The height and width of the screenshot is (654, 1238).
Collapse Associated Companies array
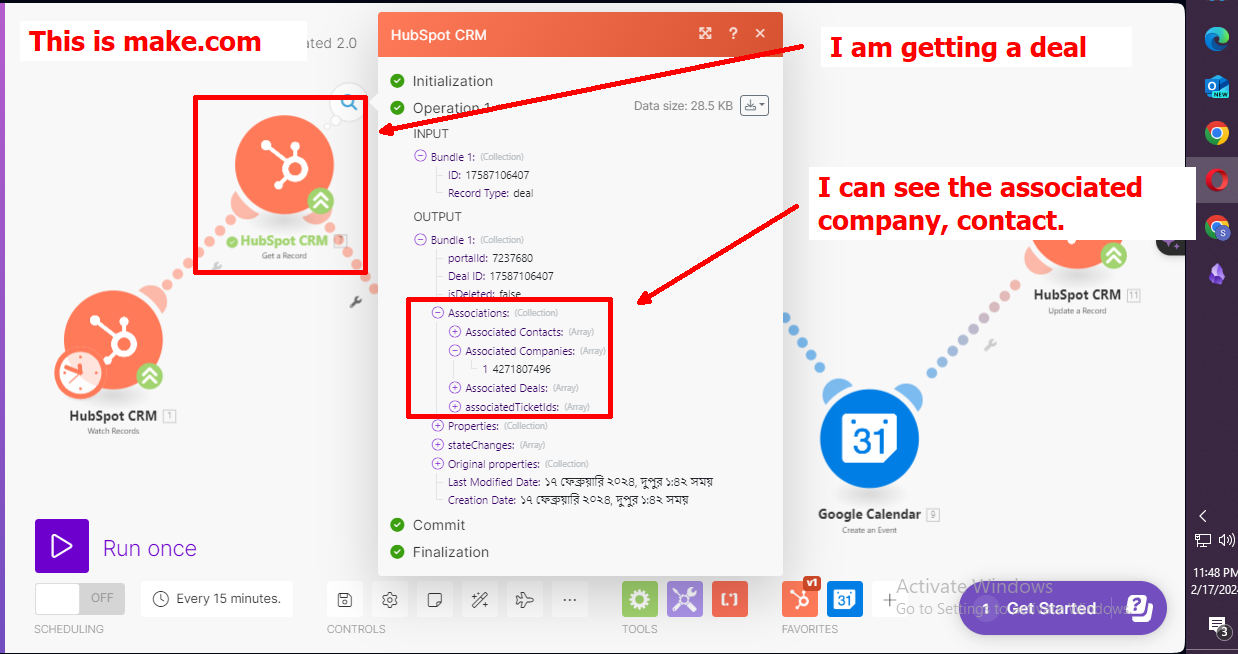455,351
